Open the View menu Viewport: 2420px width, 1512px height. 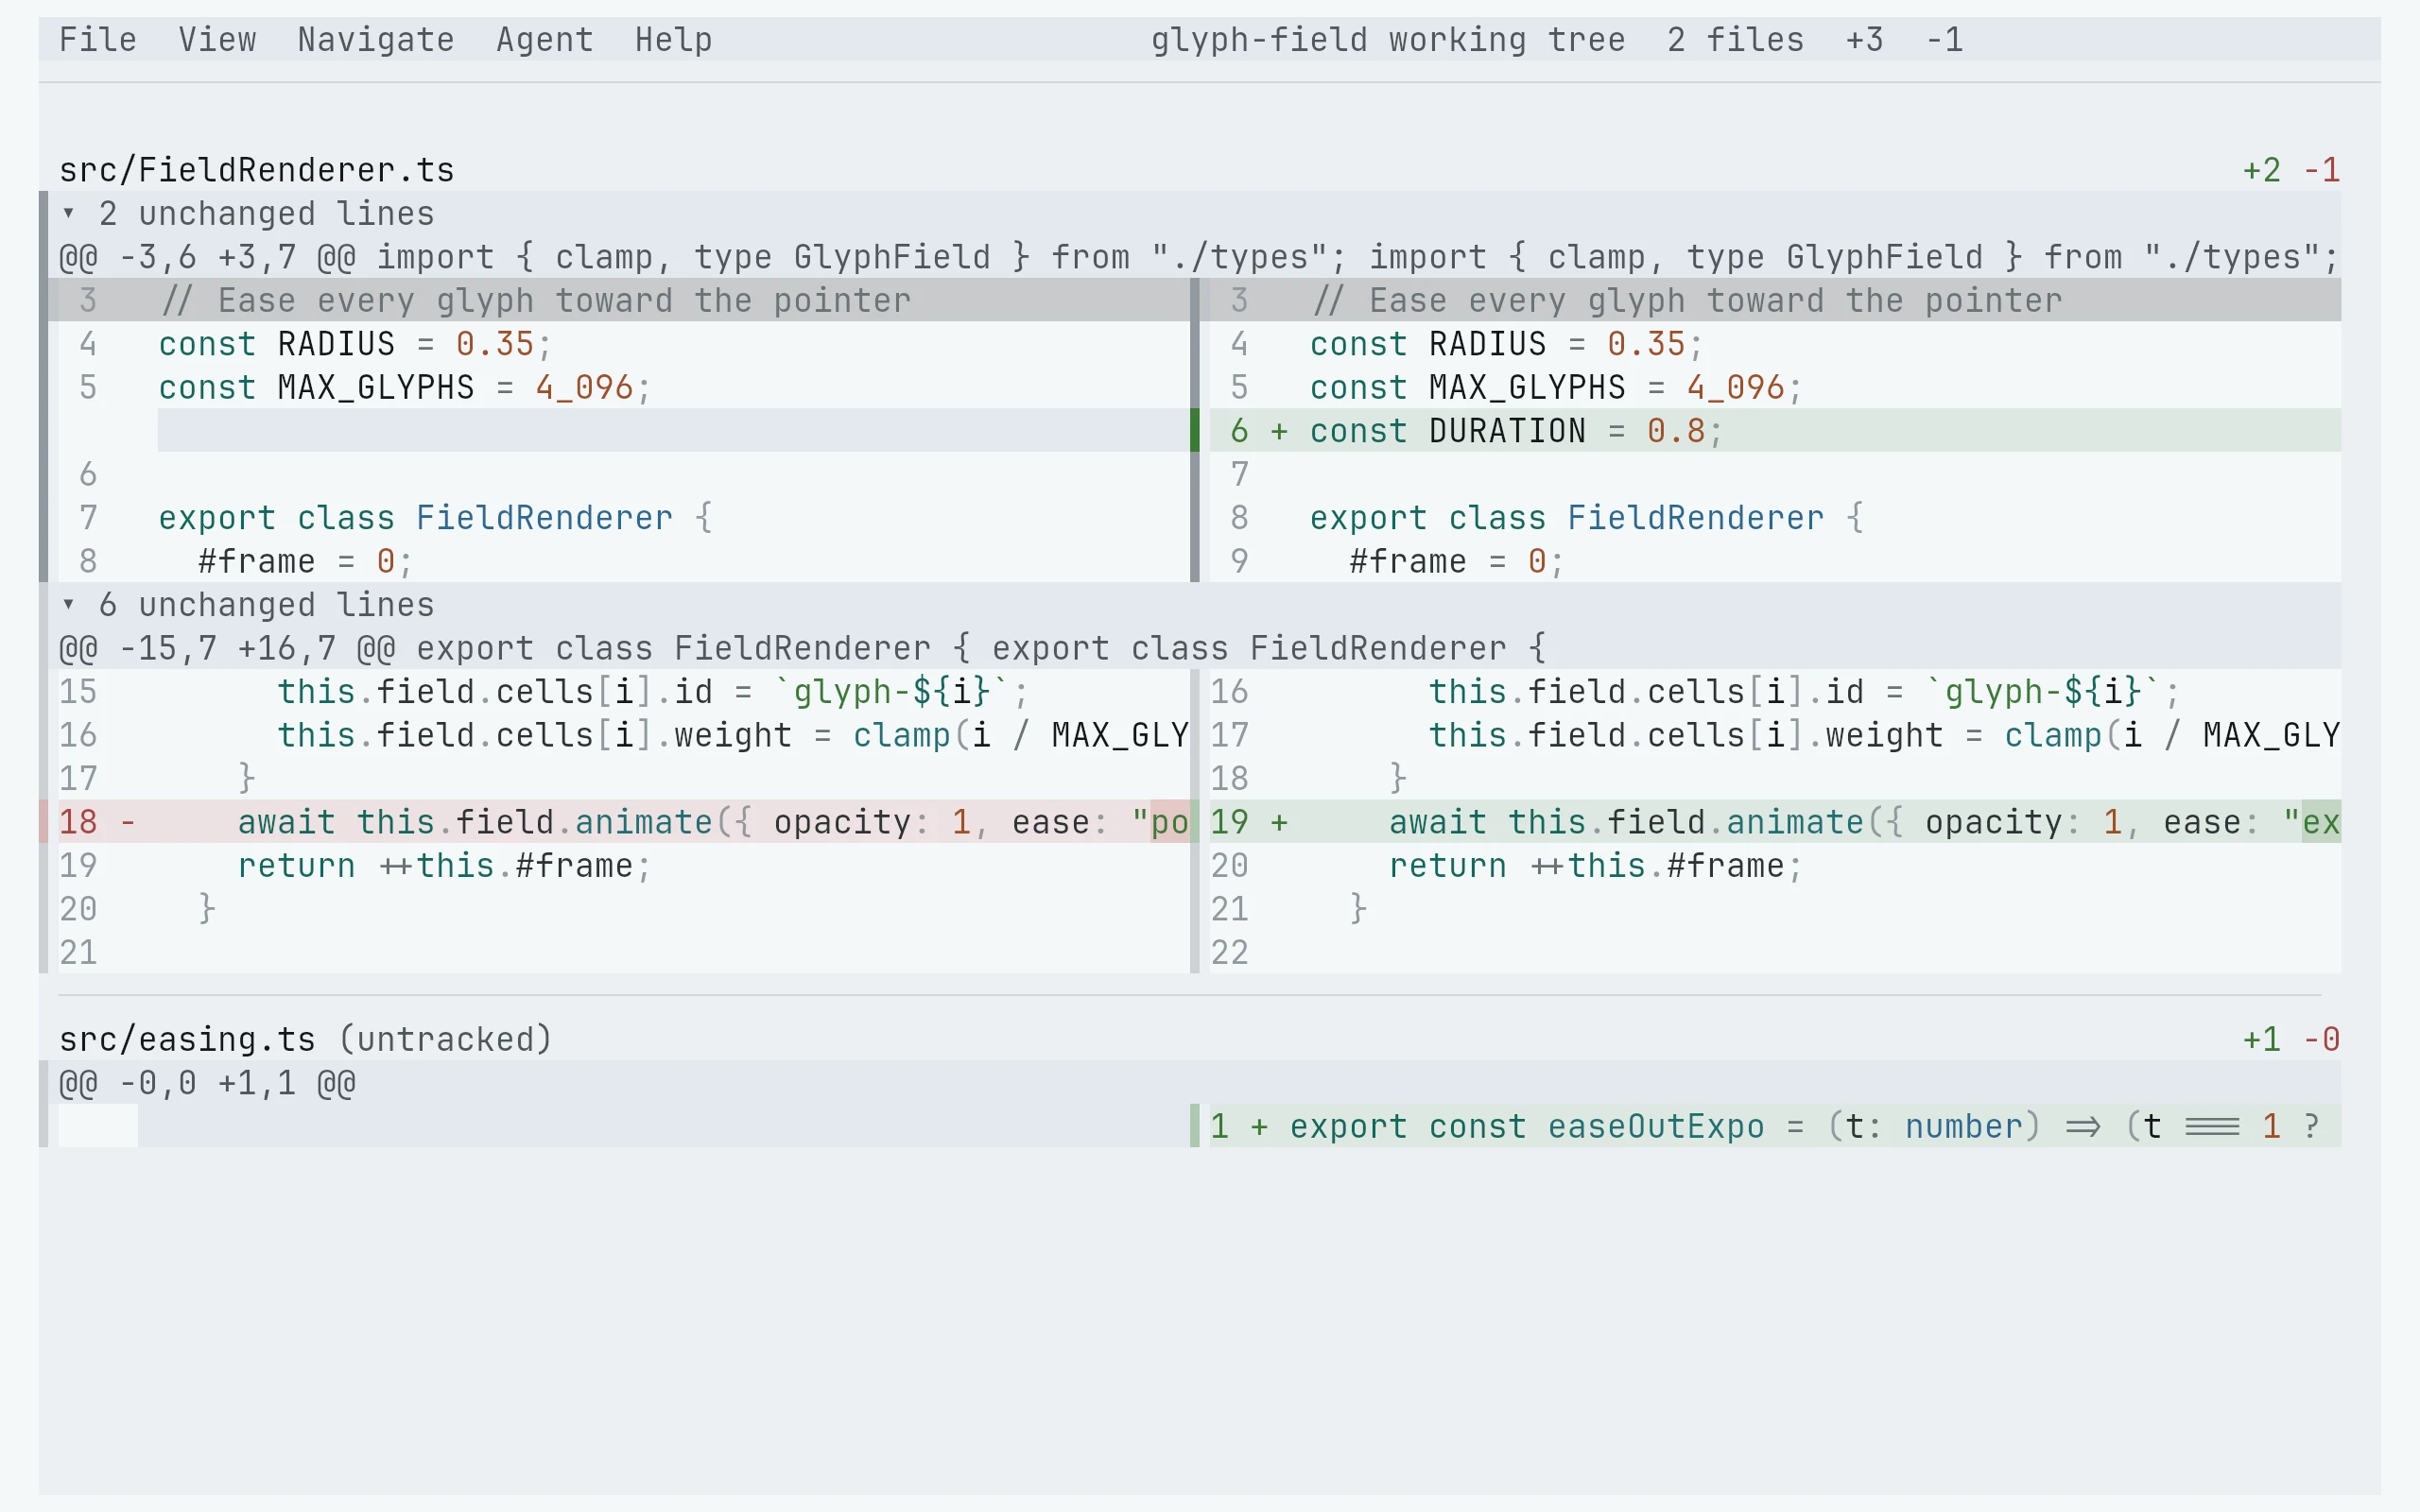pyautogui.click(x=217, y=40)
